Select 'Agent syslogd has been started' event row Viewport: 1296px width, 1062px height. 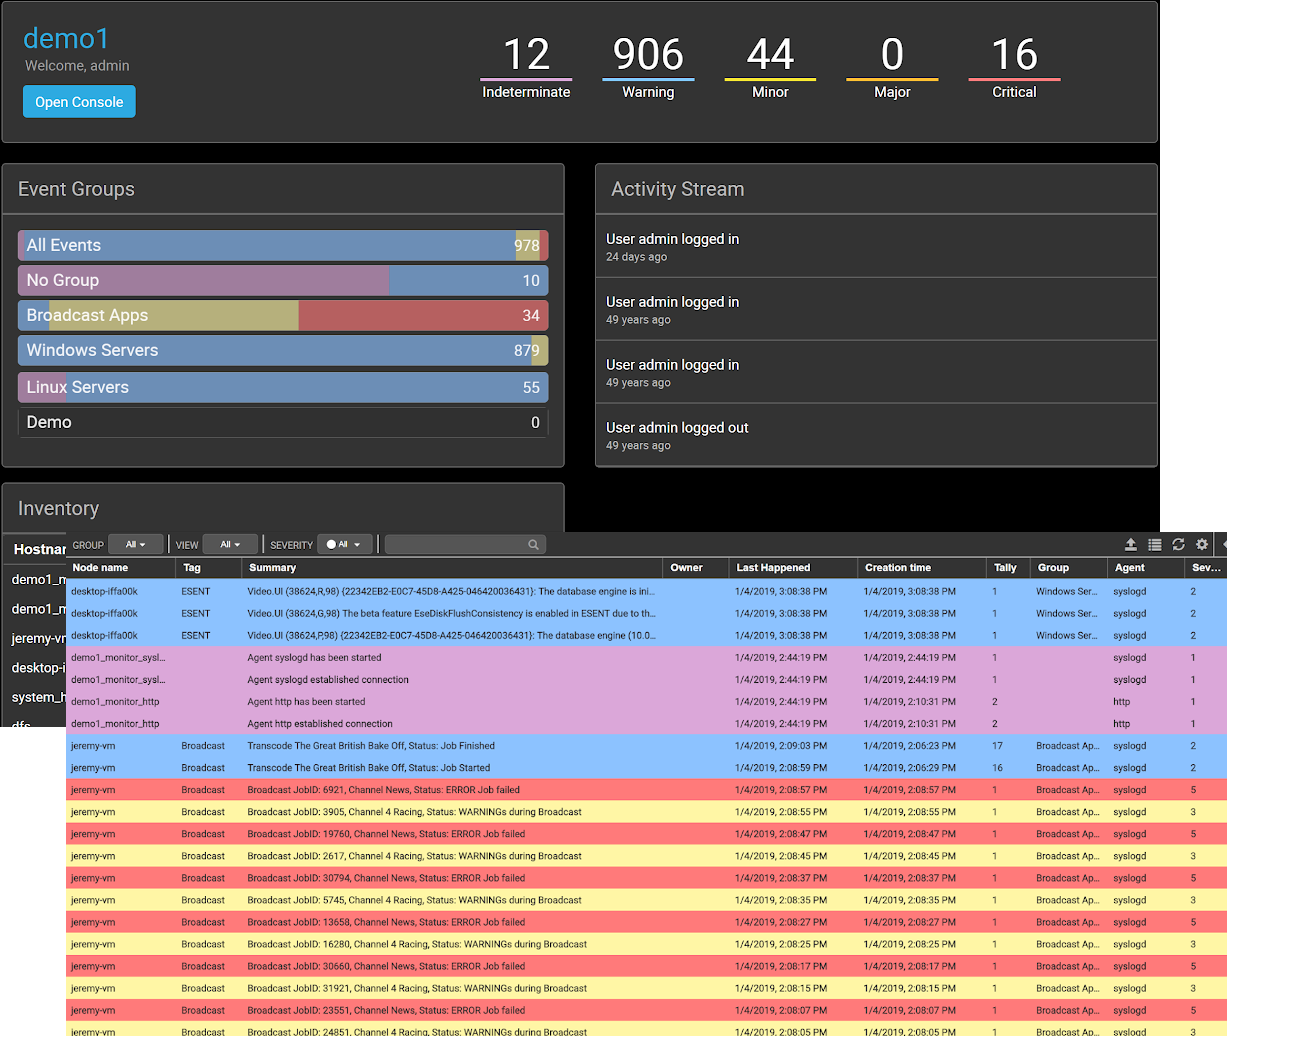click(646, 657)
